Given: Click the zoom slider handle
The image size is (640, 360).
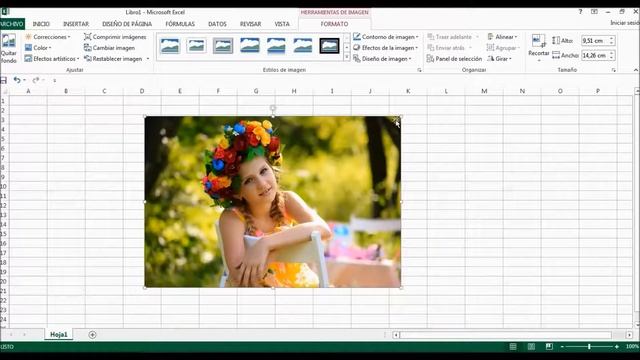Looking at the screenshot, I should tap(589, 347).
